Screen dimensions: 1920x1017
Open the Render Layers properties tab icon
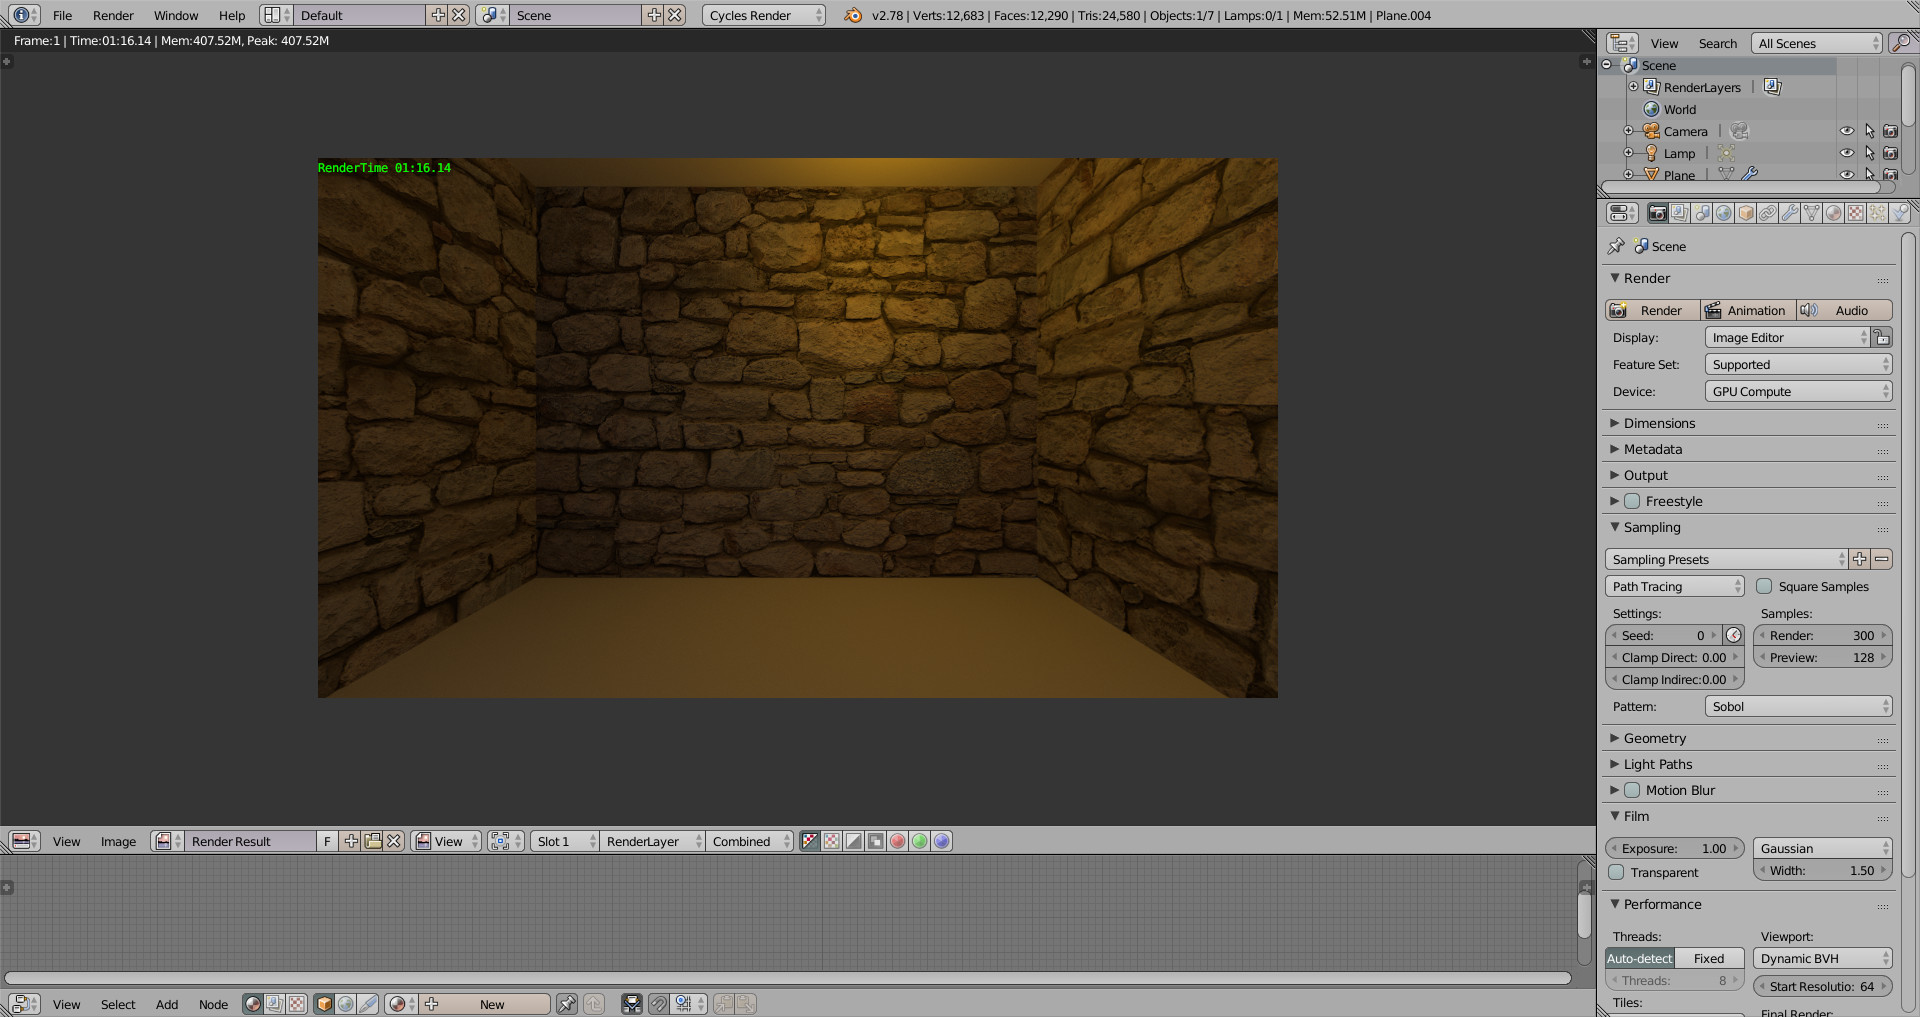pos(1679,213)
